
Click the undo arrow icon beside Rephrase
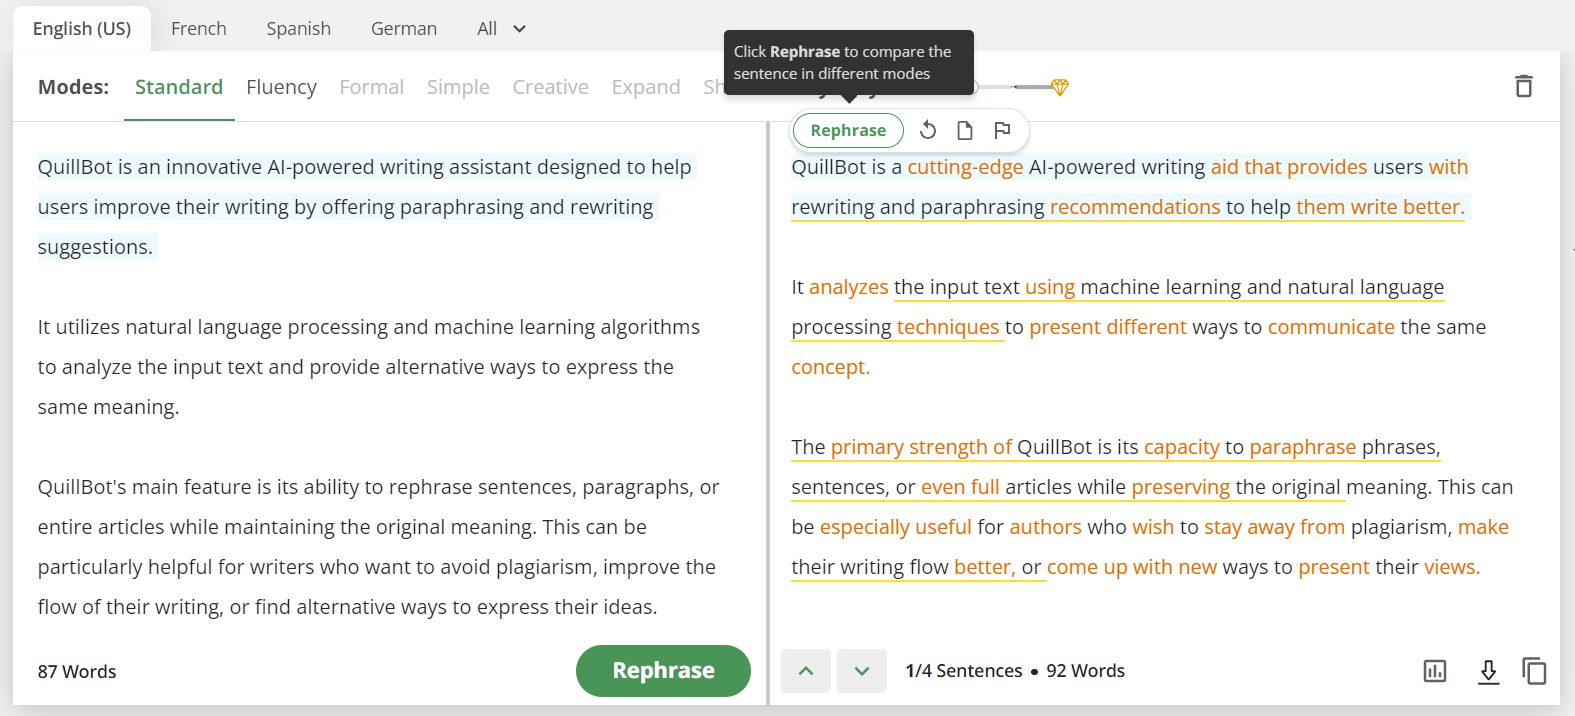click(928, 130)
